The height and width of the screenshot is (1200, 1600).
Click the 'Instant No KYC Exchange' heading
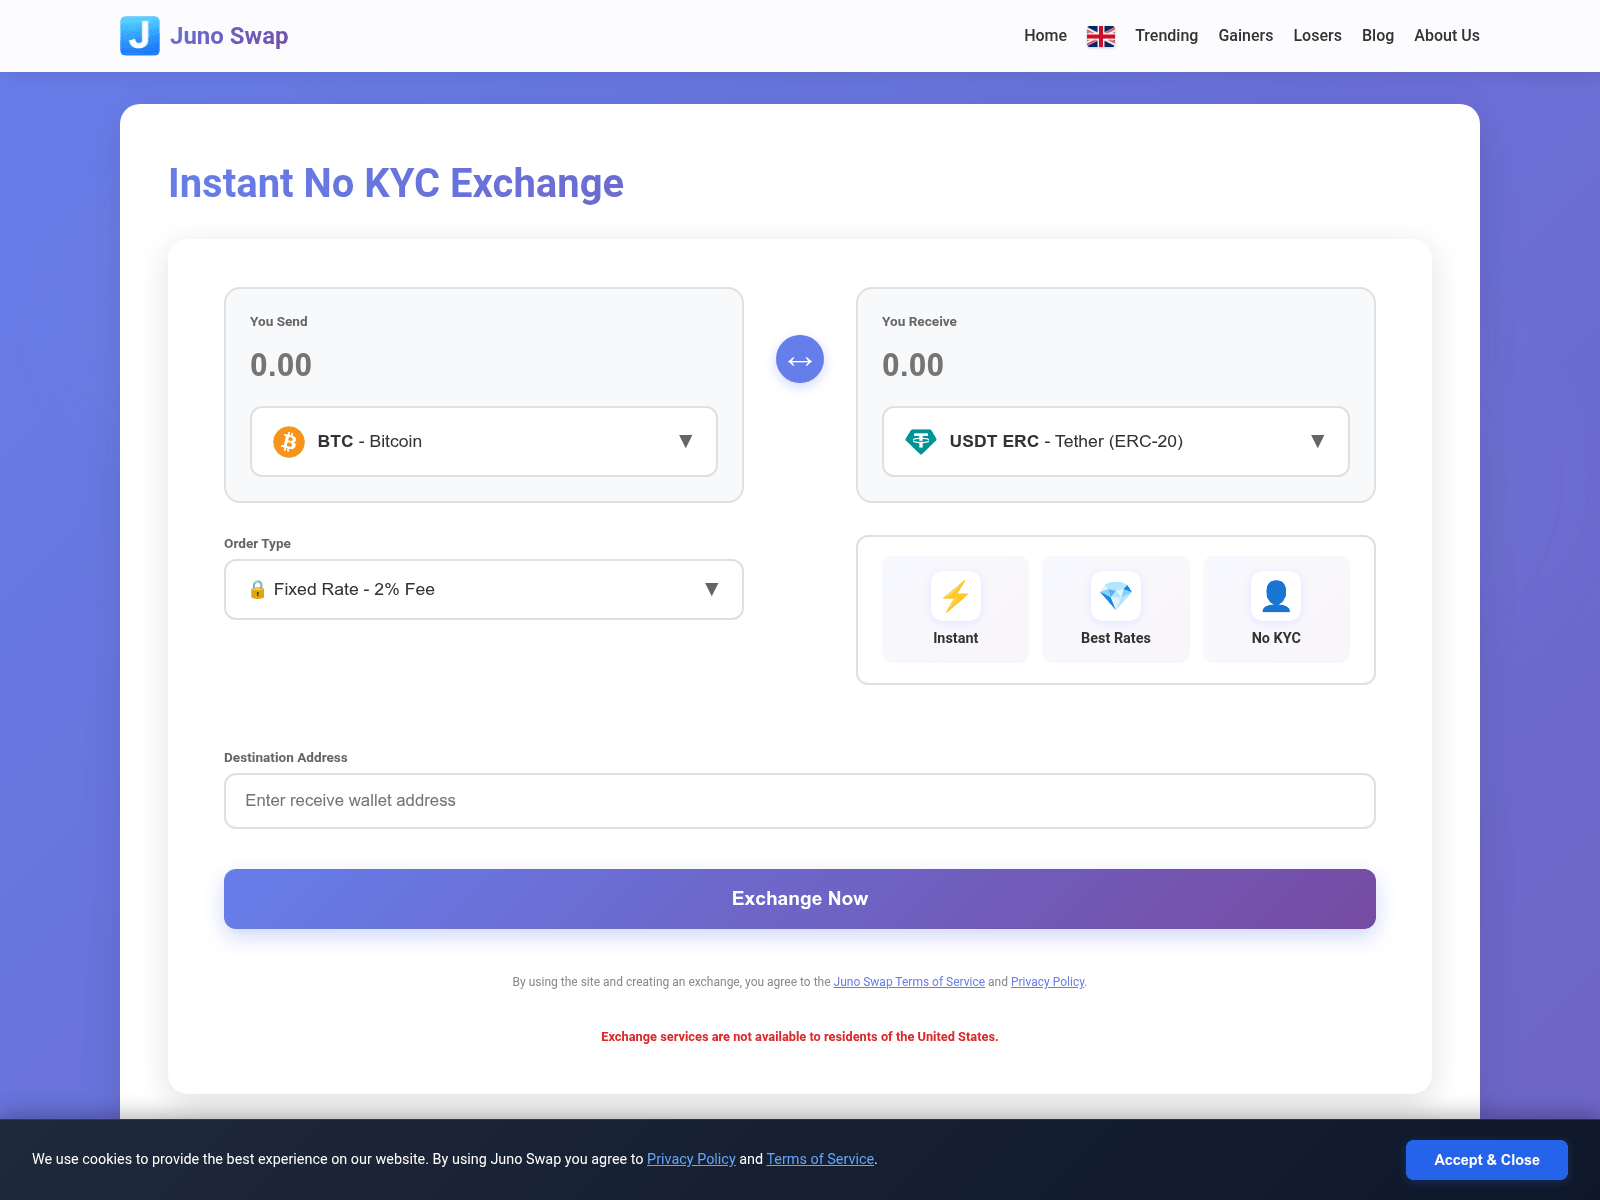[396, 184]
